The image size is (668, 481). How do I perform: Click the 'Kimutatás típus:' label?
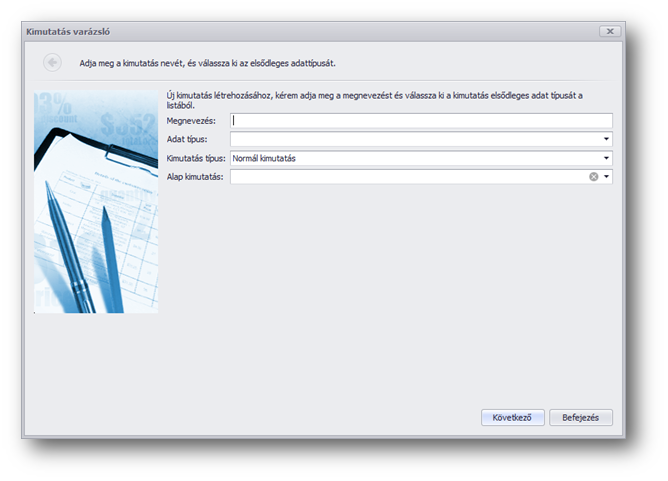click(196, 158)
